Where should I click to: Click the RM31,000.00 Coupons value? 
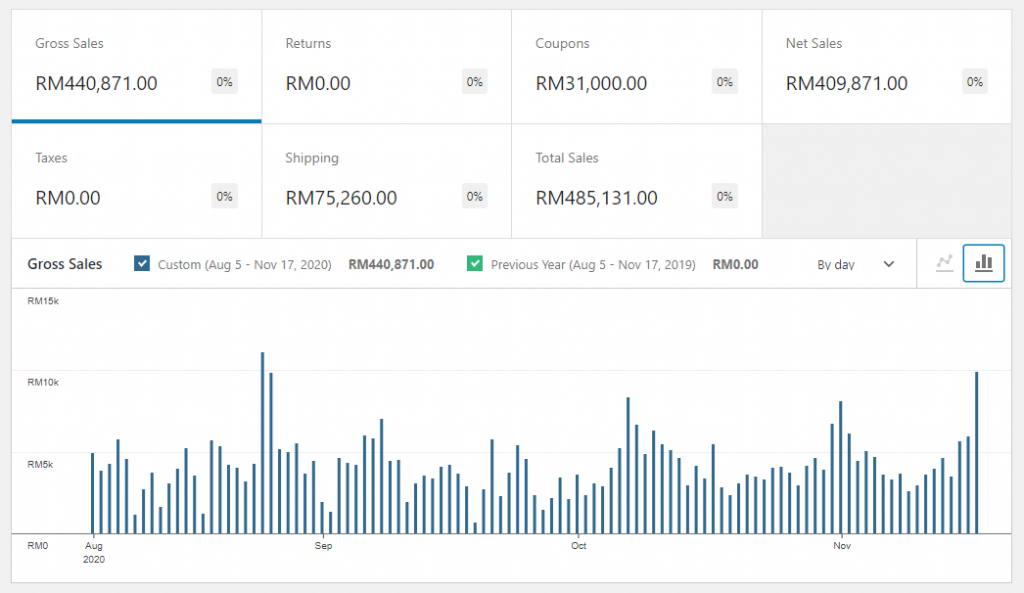coord(591,84)
